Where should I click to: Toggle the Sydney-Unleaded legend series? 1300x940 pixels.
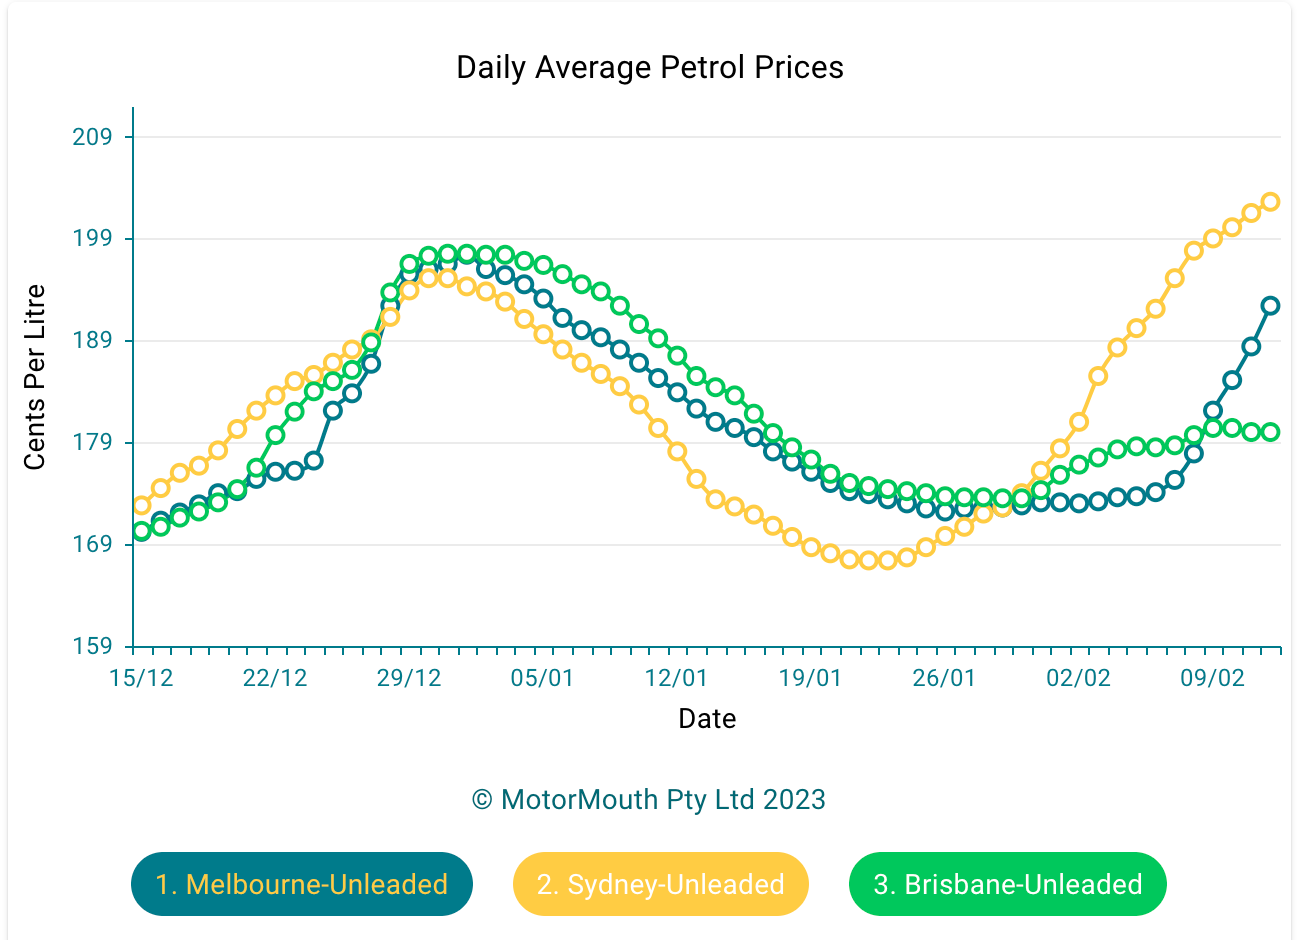click(660, 884)
